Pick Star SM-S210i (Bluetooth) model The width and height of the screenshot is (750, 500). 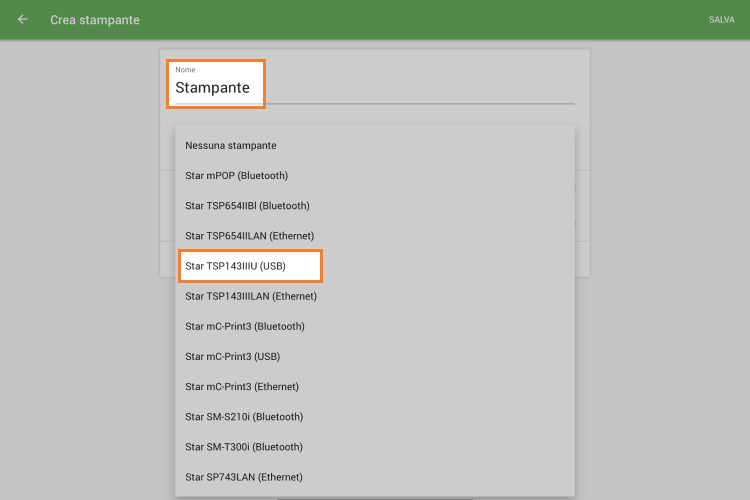click(244, 416)
